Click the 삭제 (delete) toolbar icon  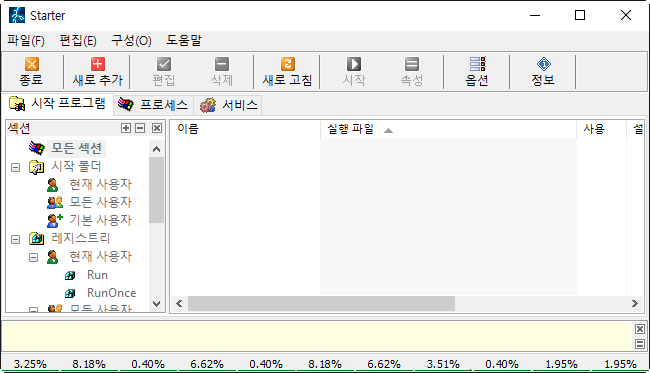[222, 64]
